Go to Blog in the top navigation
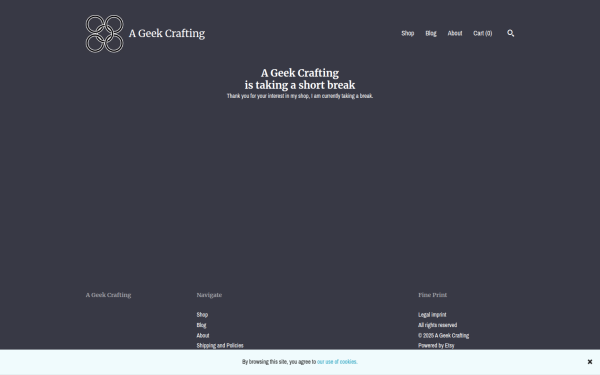This screenshot has height=375, width=600. [431, 33]
